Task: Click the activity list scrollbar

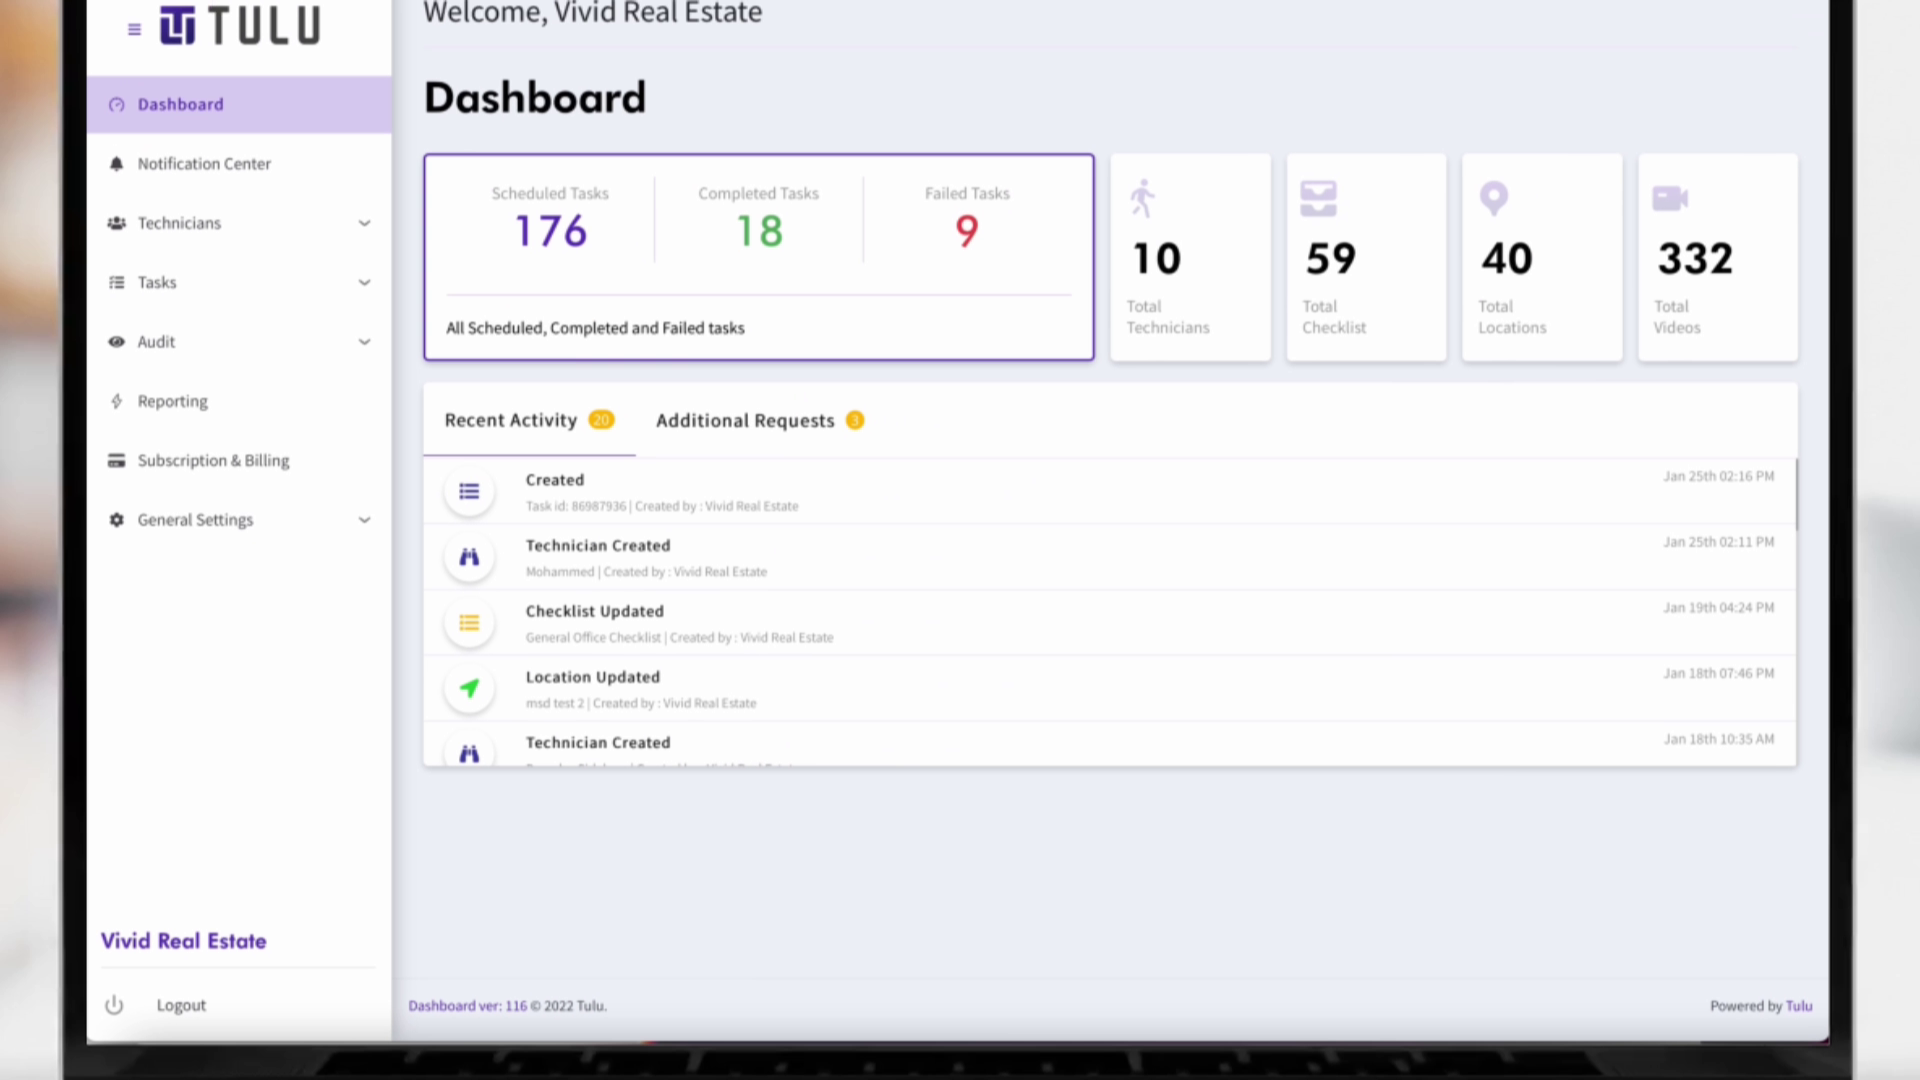Action: (1795, 495)
